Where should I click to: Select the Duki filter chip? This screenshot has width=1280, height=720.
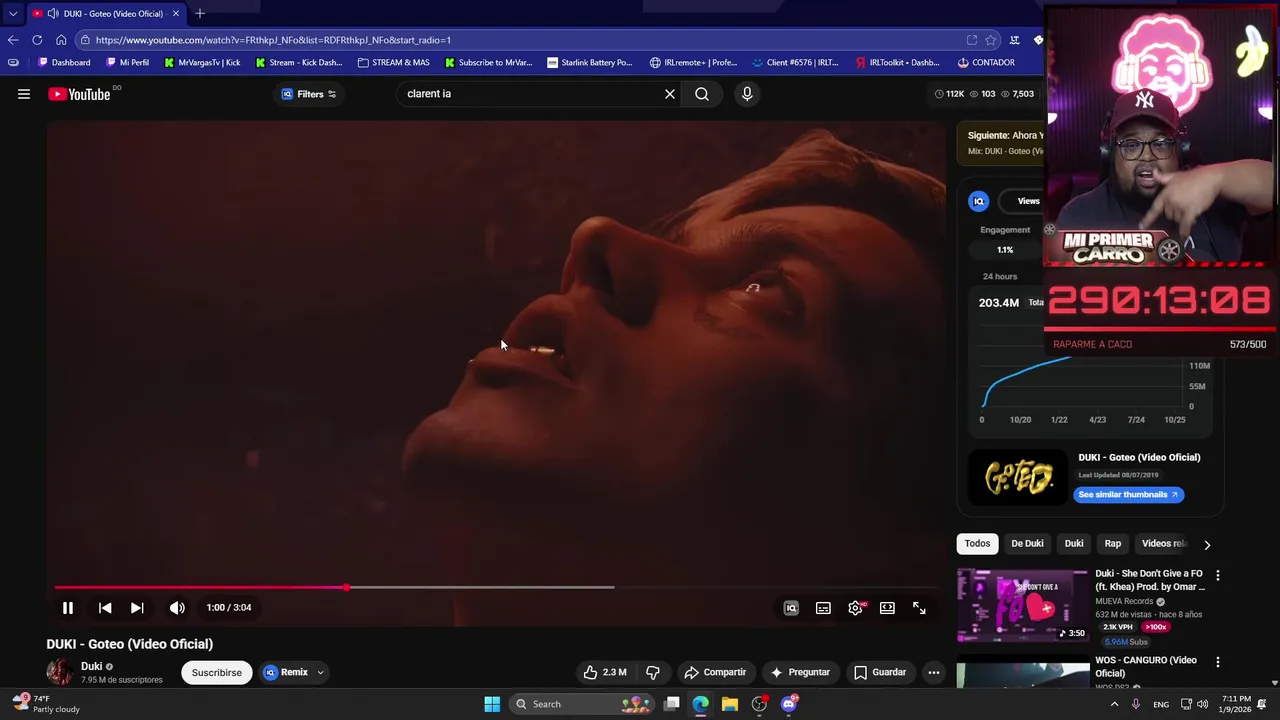(x=1074, y=543)
